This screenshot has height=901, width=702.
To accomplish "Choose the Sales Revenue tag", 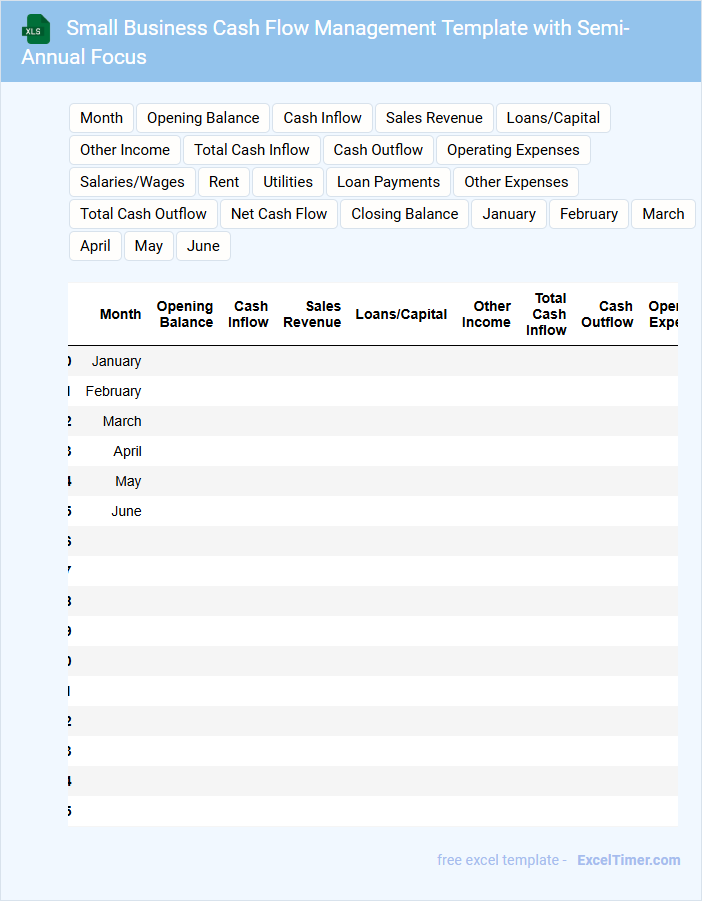I will [x=434, y=118].
